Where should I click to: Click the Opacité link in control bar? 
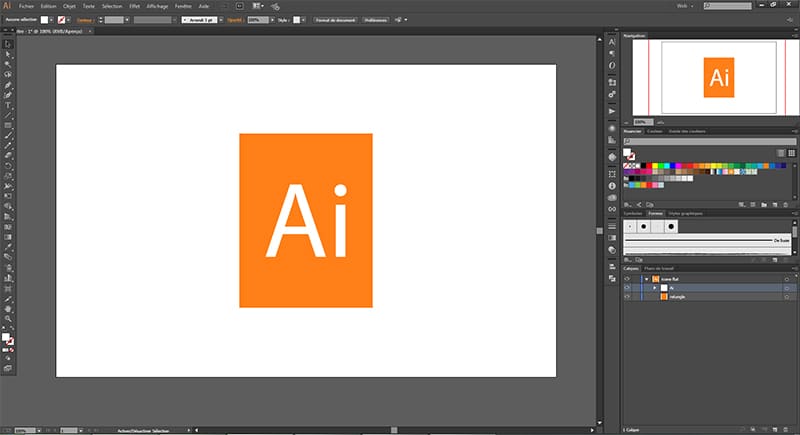[235, 20]
